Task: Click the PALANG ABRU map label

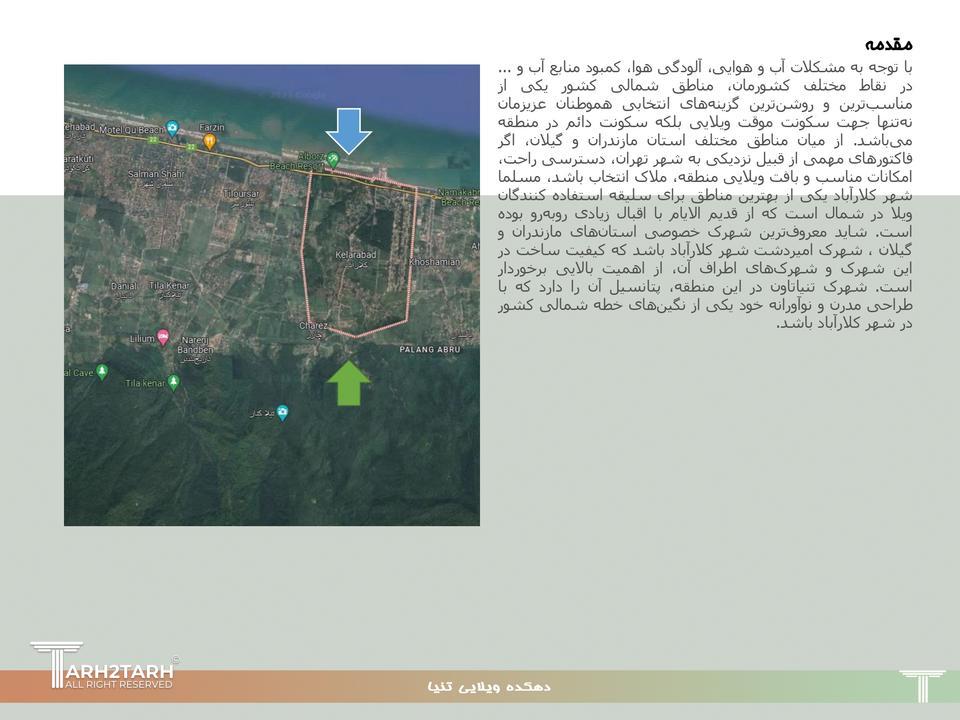Action: 429,350
